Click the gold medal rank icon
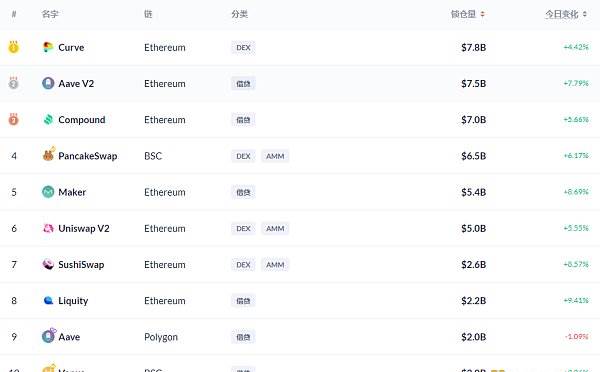This screenshot has height=372, width=600. (x=13, y=47)
